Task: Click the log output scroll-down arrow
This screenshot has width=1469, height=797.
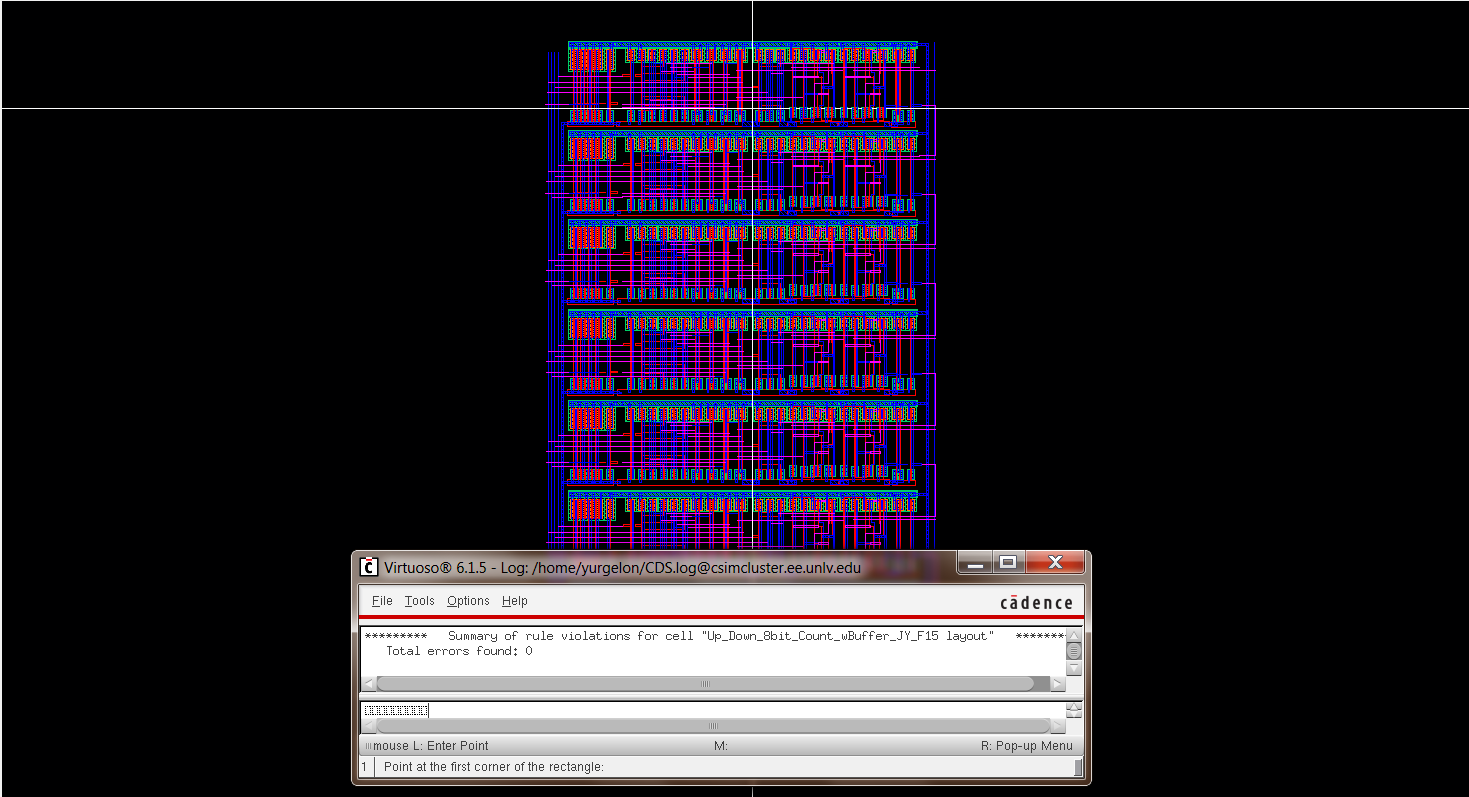Action: pos(1074,668)
